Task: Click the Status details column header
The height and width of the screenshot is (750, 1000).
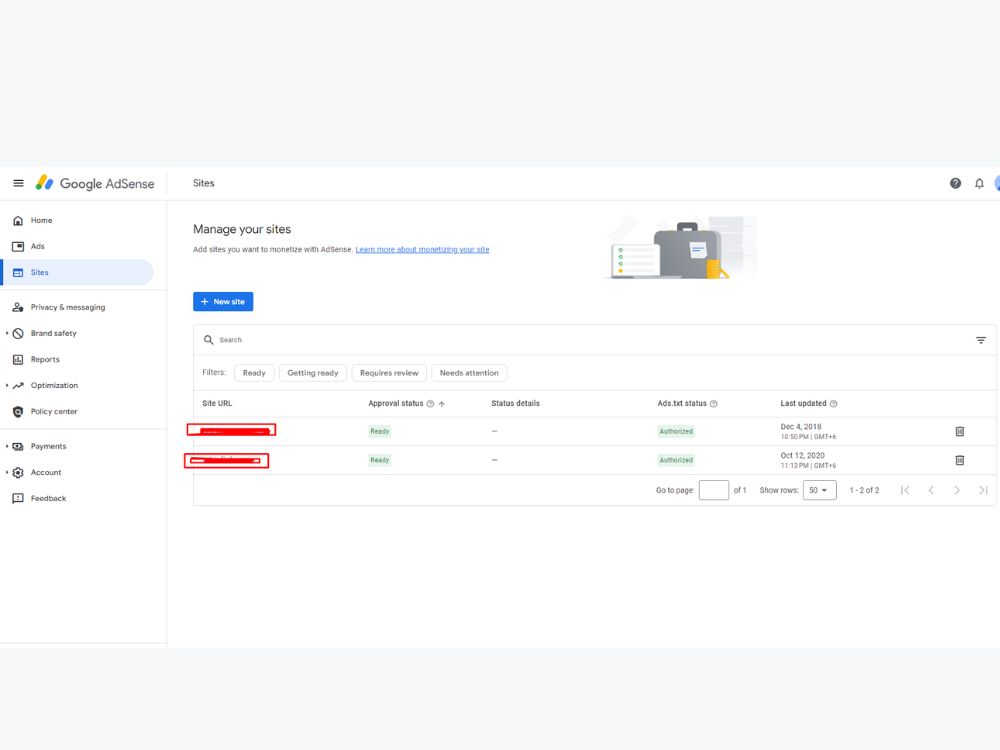Action: click(x=515, y=404)
